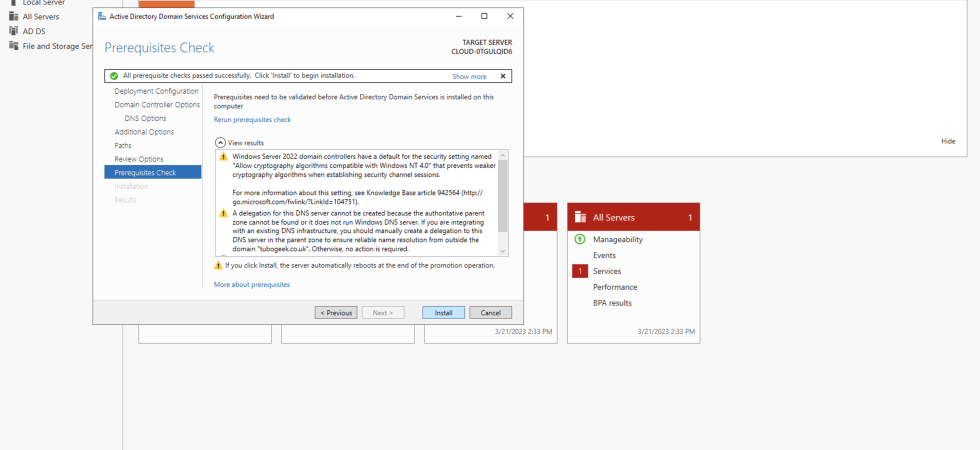This screenshot has width=980, height=450.
Task: Click Manageability green status icon
Action: point(579,239)
